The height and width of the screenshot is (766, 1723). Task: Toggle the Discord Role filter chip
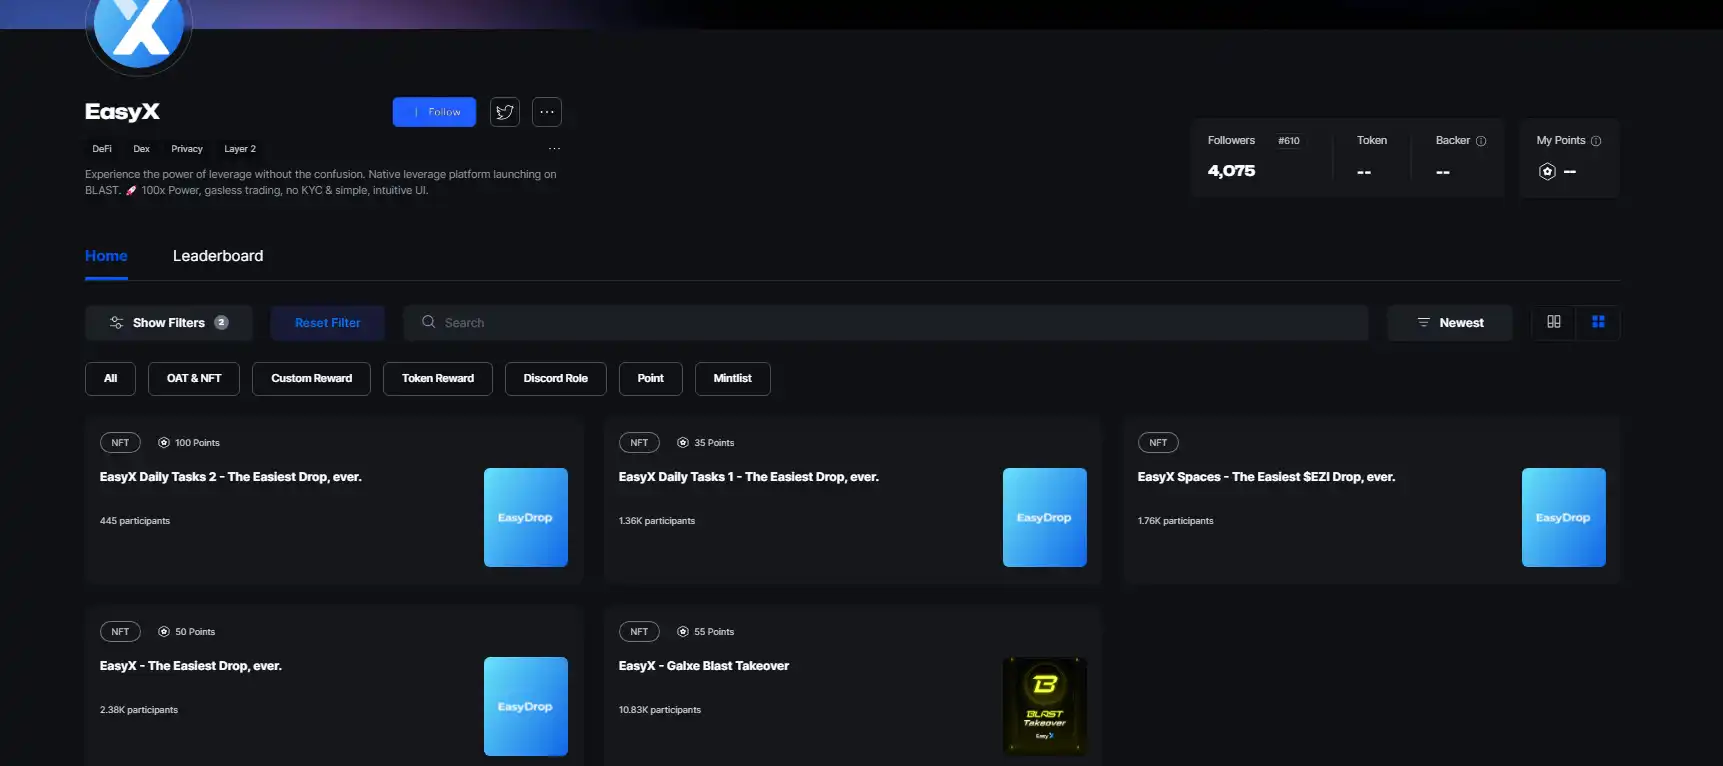[x=555, y=379]
